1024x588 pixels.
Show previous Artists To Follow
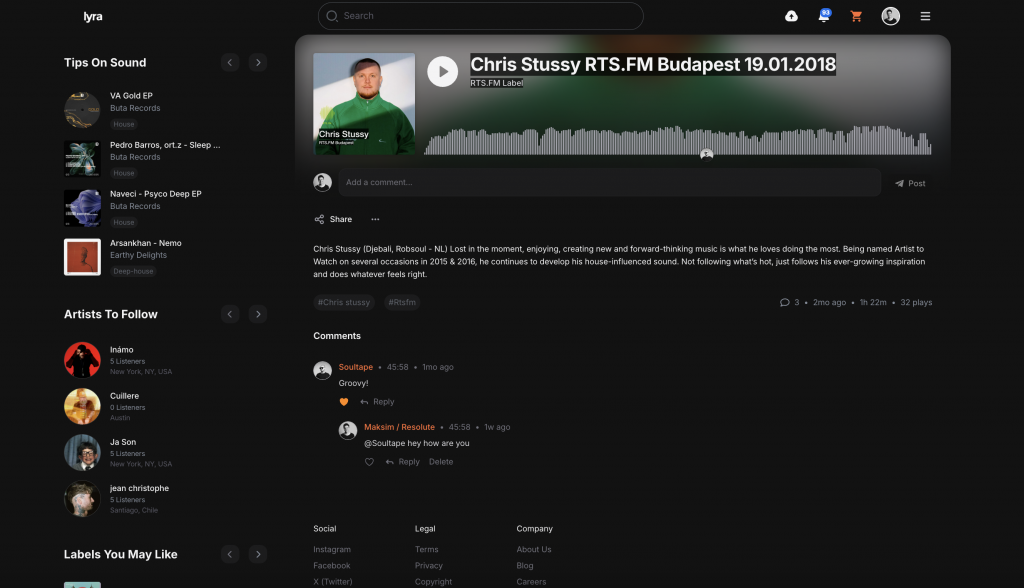(x=230, y=314)
